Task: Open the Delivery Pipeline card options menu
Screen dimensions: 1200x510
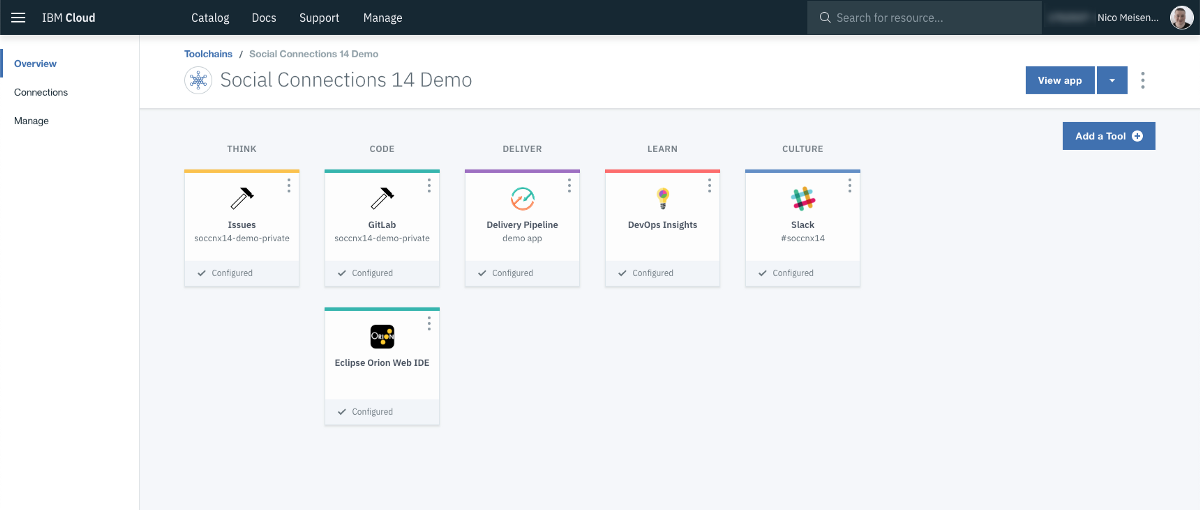Action: coord(569,185)
